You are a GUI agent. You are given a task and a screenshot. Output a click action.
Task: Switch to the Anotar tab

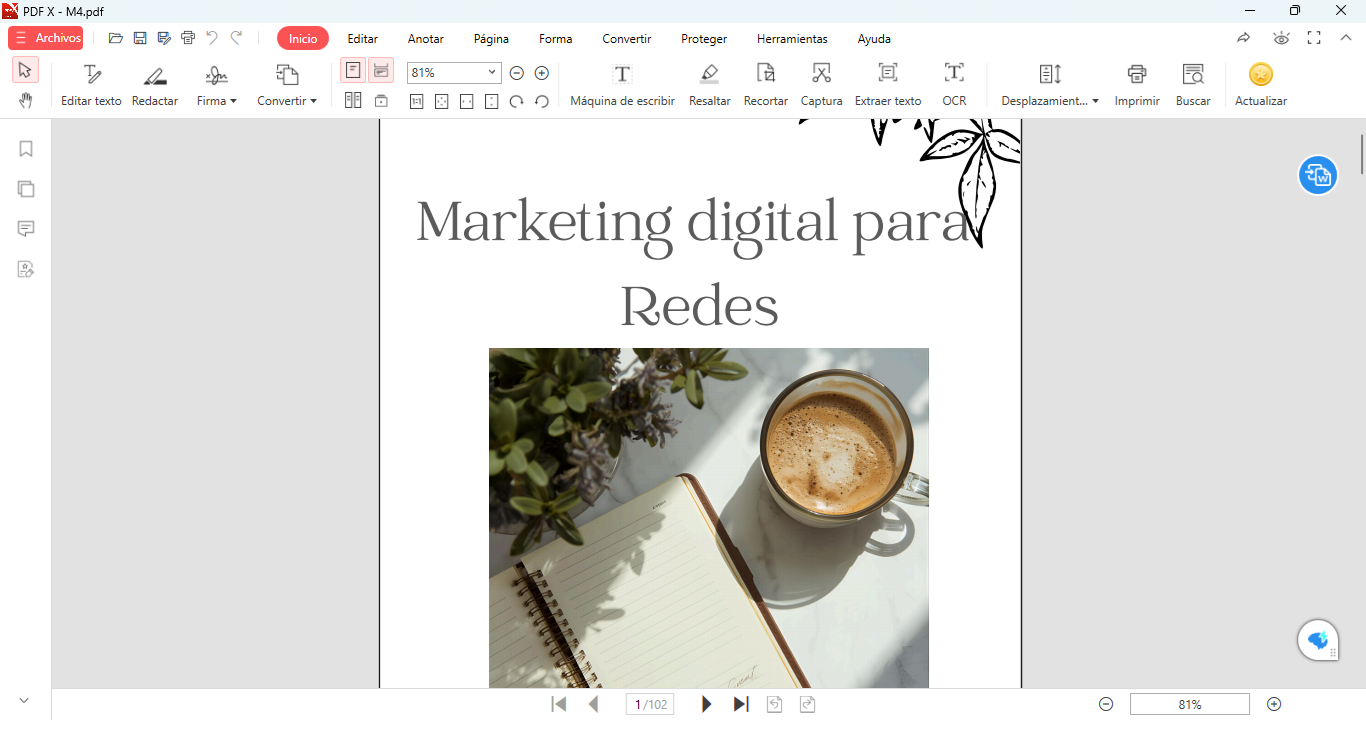tap(425, 39)
